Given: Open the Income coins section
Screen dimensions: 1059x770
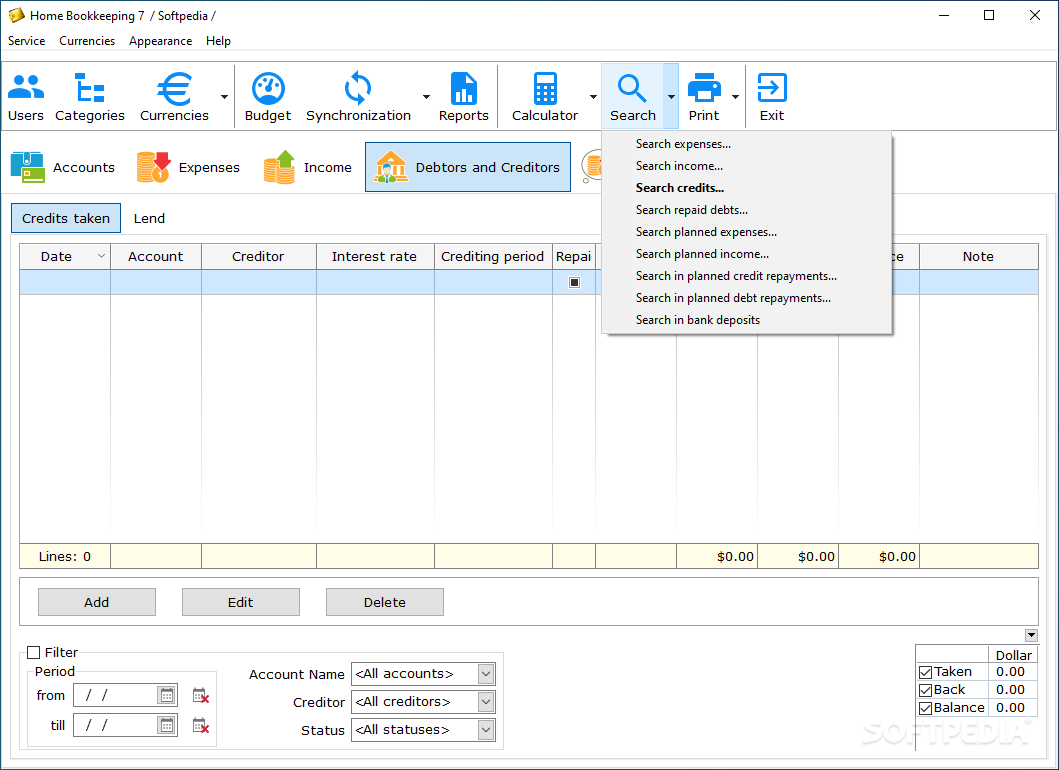Looking at the screenshot, I should click(x=308, y=168).
